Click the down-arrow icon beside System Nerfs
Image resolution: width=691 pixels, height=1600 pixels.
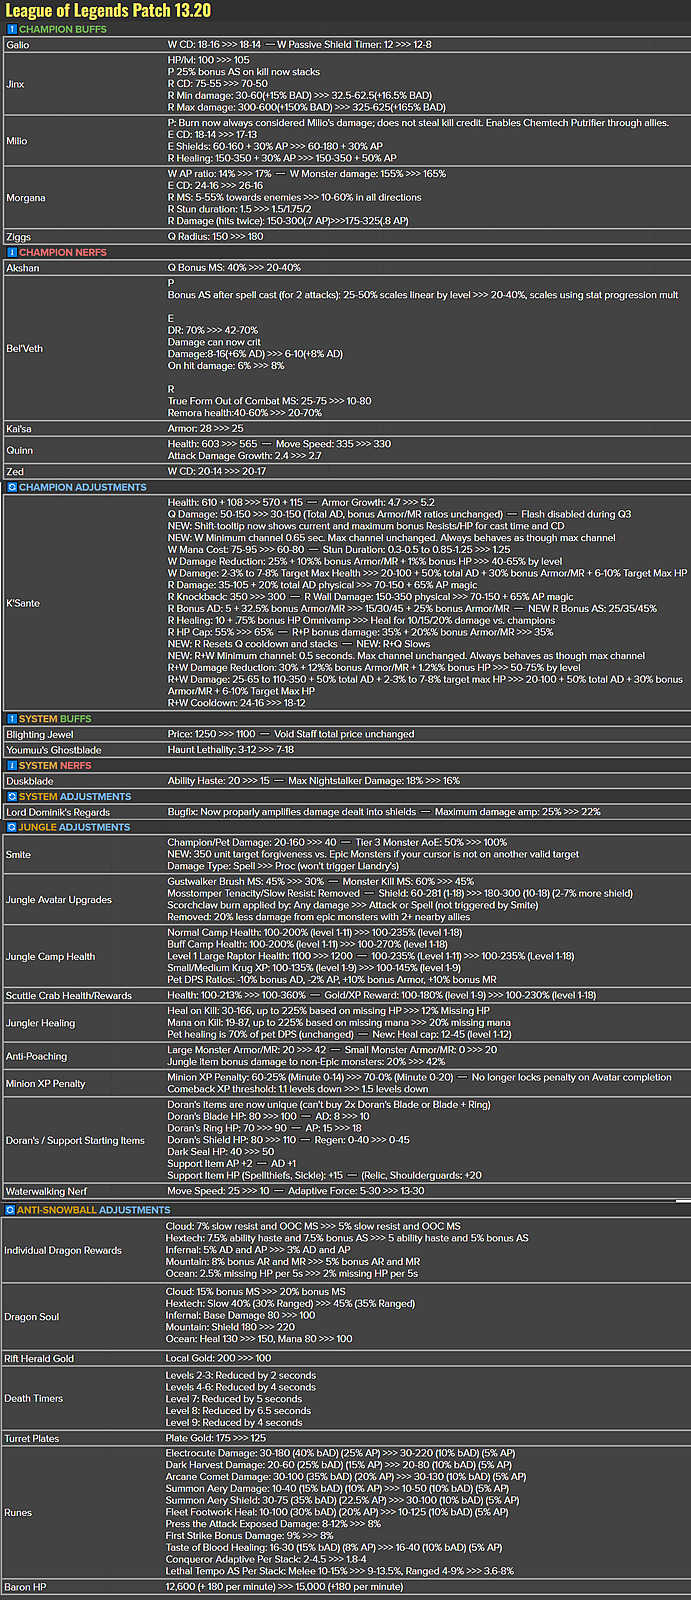(x=12, y=766)
